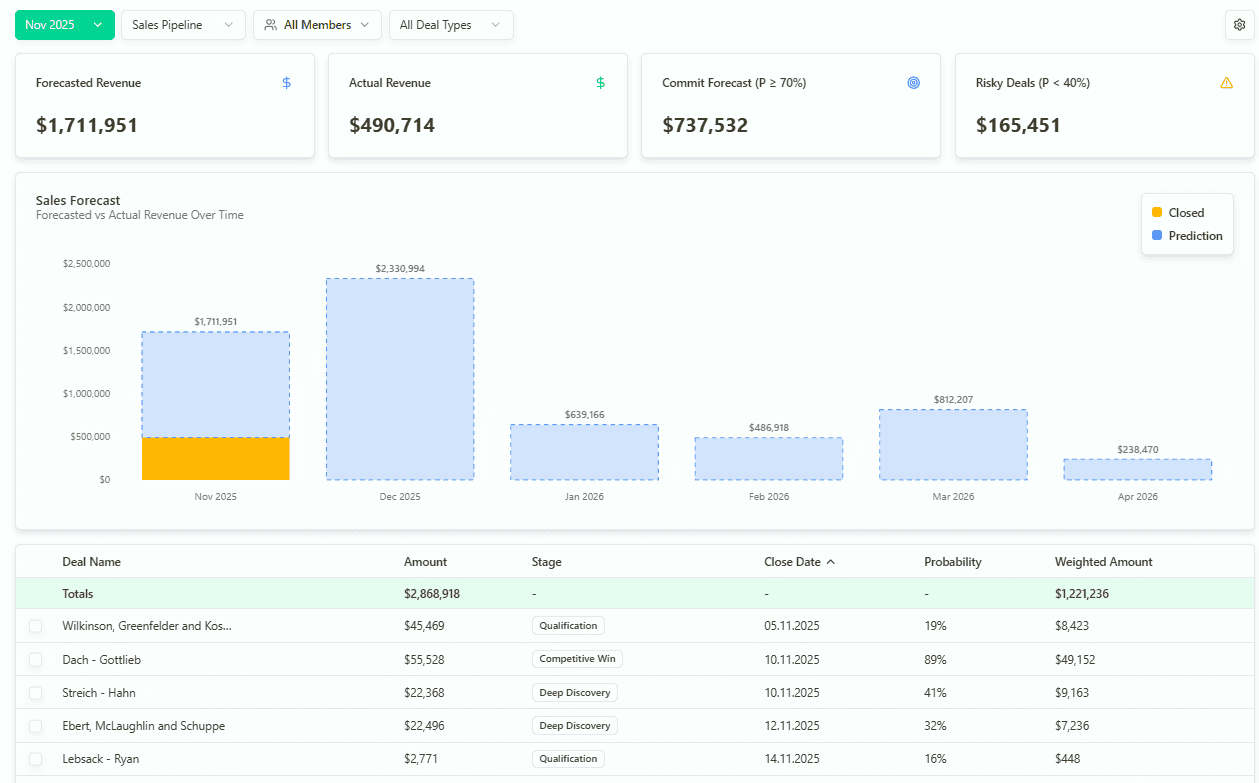This screenshot has width=1259, height=783.
Task: Click the Competitive Win stage badge
Action: click(x=577, y=659)
